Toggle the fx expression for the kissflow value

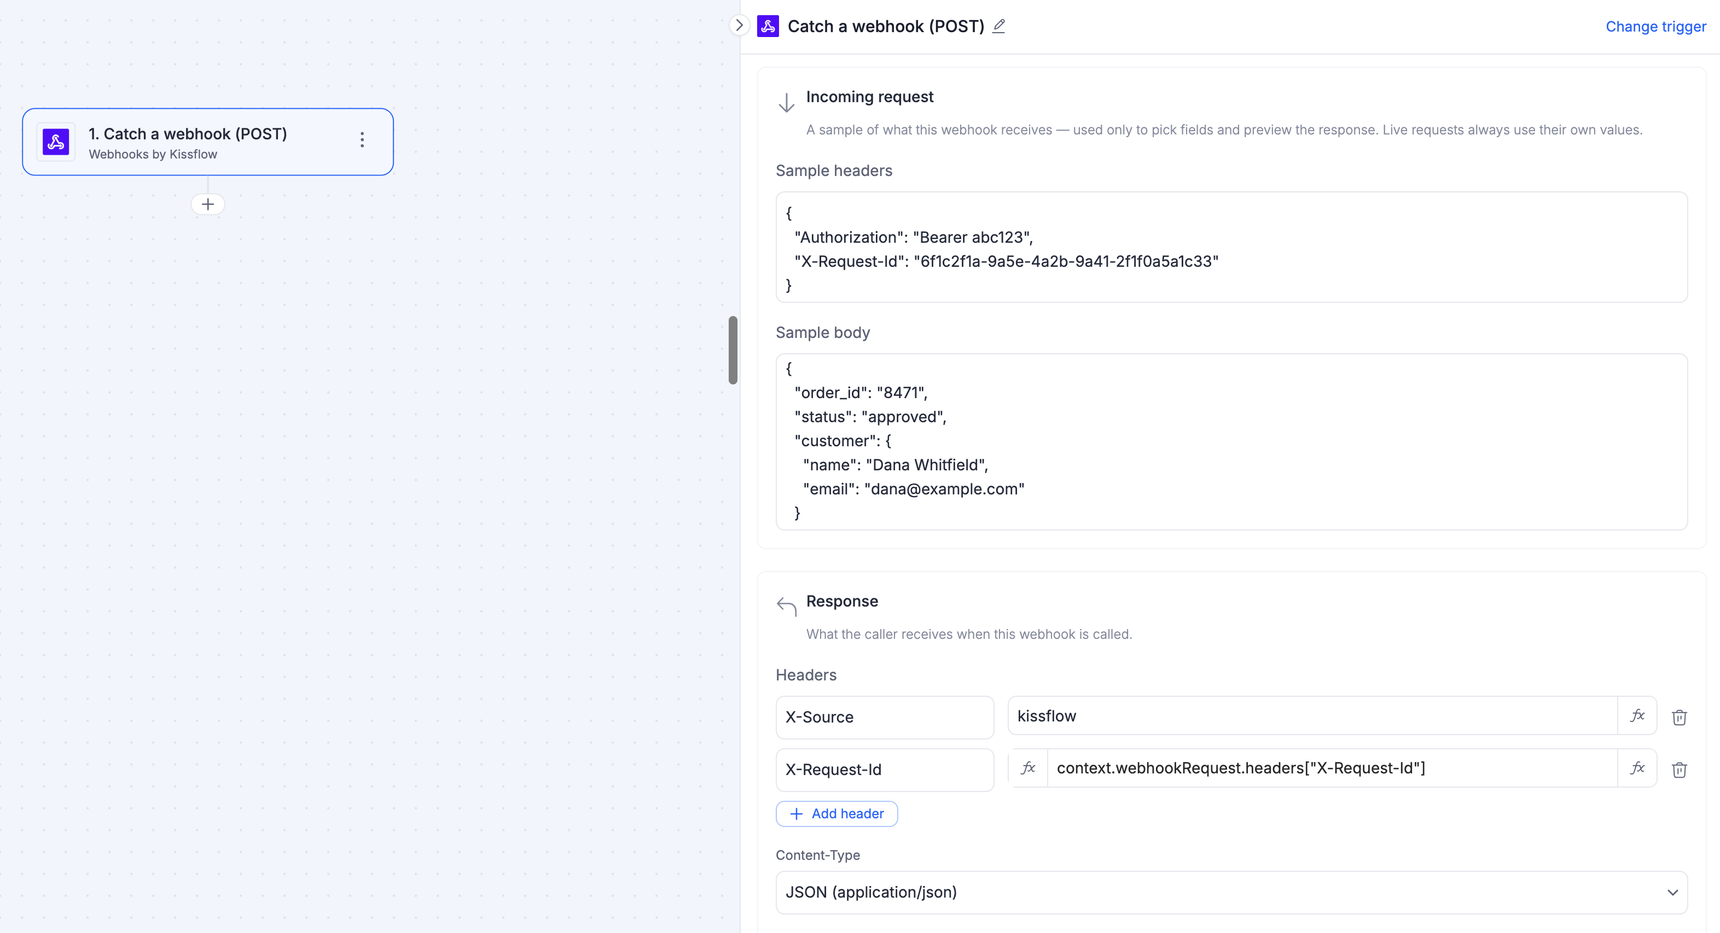(x=1637, y=716)
